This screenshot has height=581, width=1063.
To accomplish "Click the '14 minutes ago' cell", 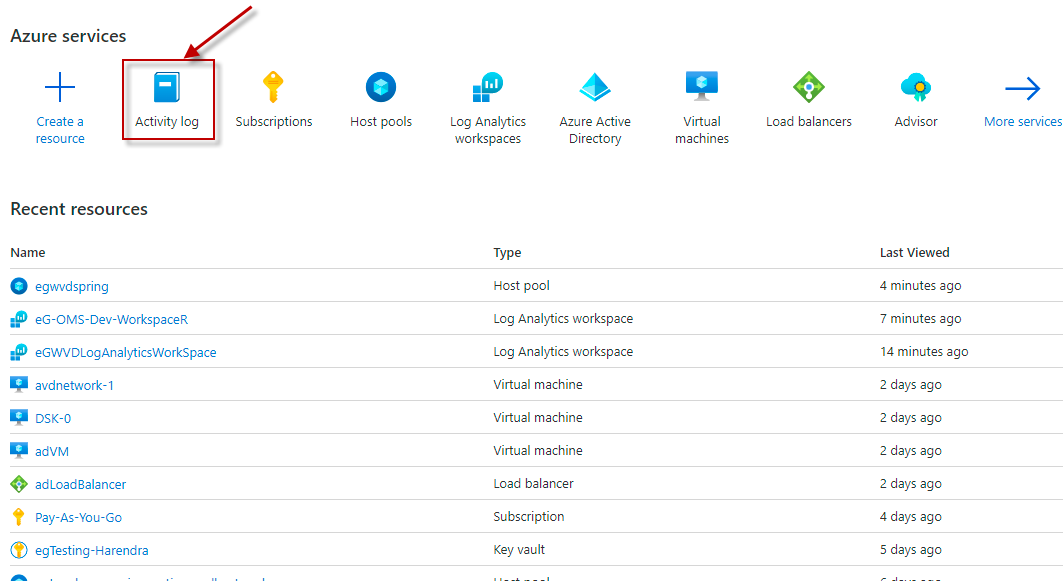I will [x=924, y=351].
